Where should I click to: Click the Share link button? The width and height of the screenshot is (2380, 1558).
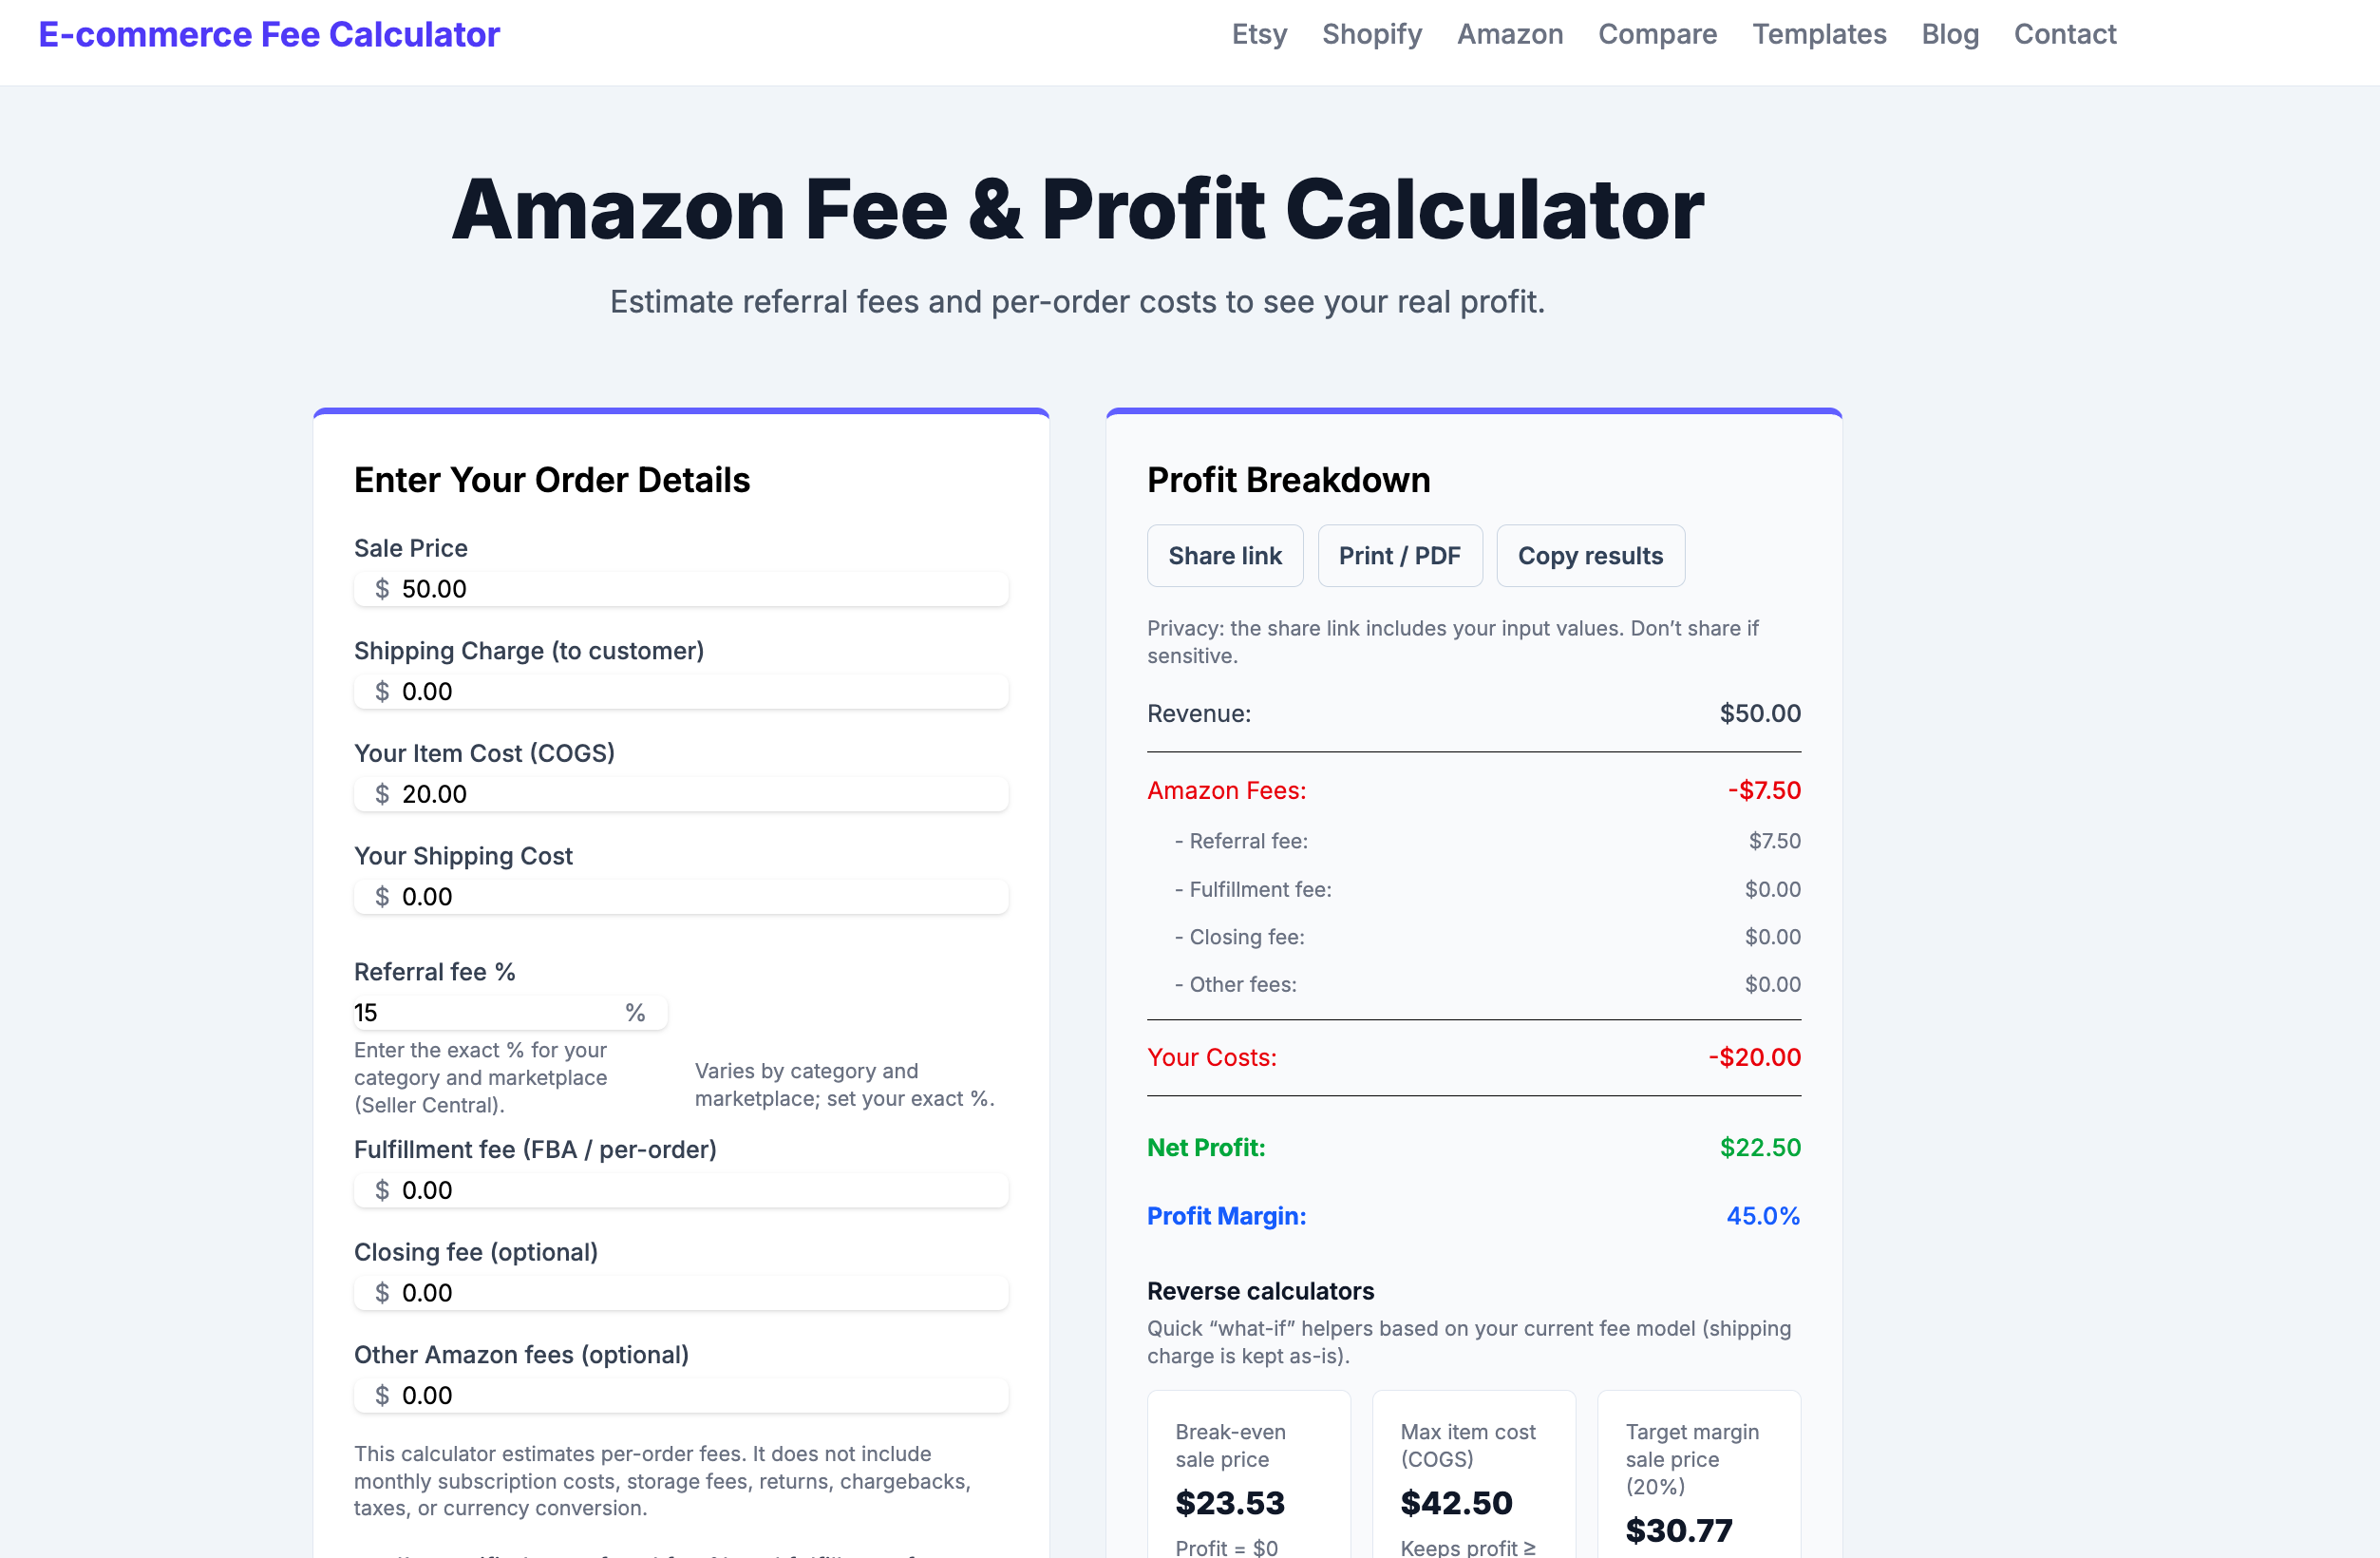click(1225, 555)
